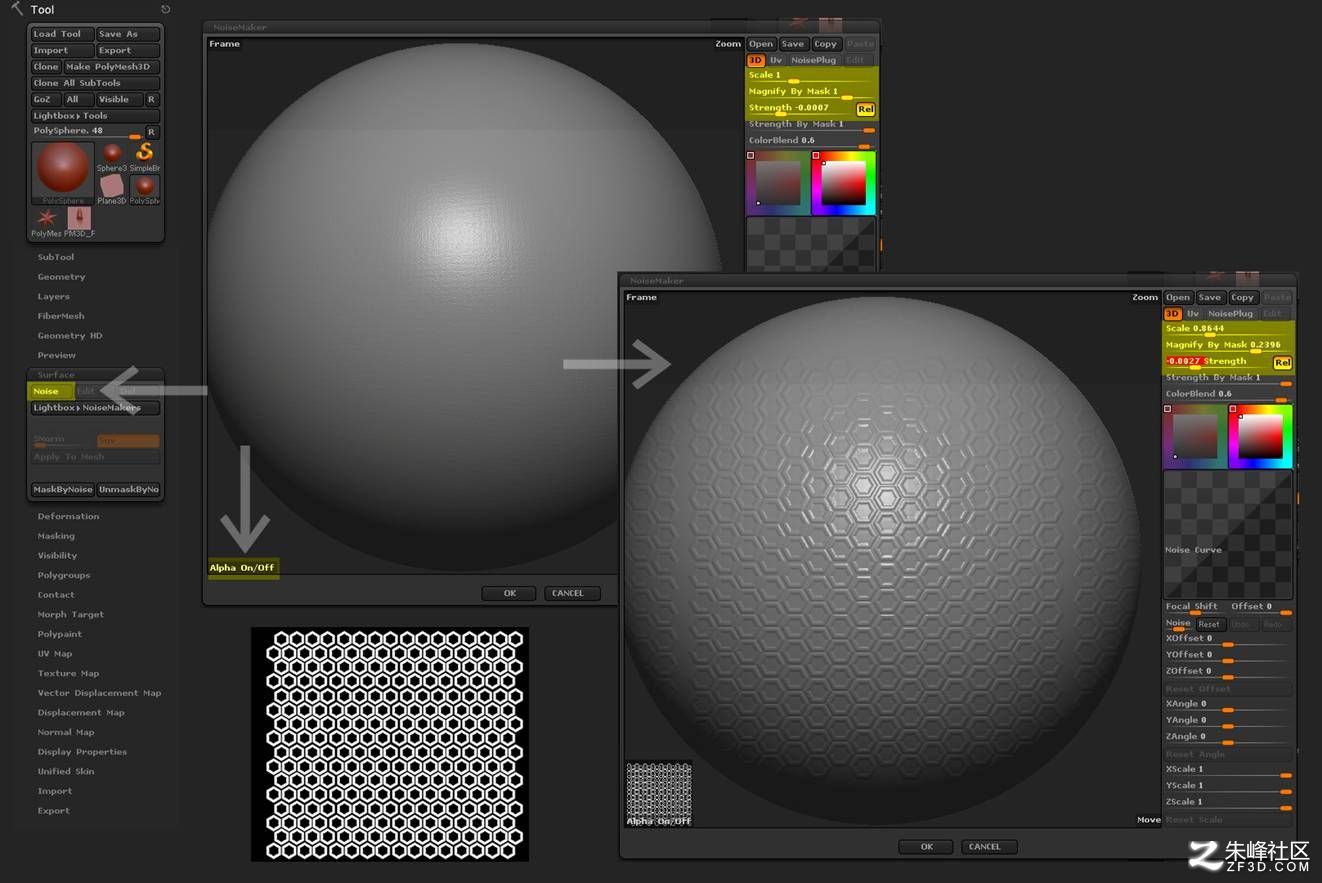Click Copy button in front NoiseMaker window
Image resolution: width=1322 pixels, height=883 pixels.
click(x=1243, y=297)
